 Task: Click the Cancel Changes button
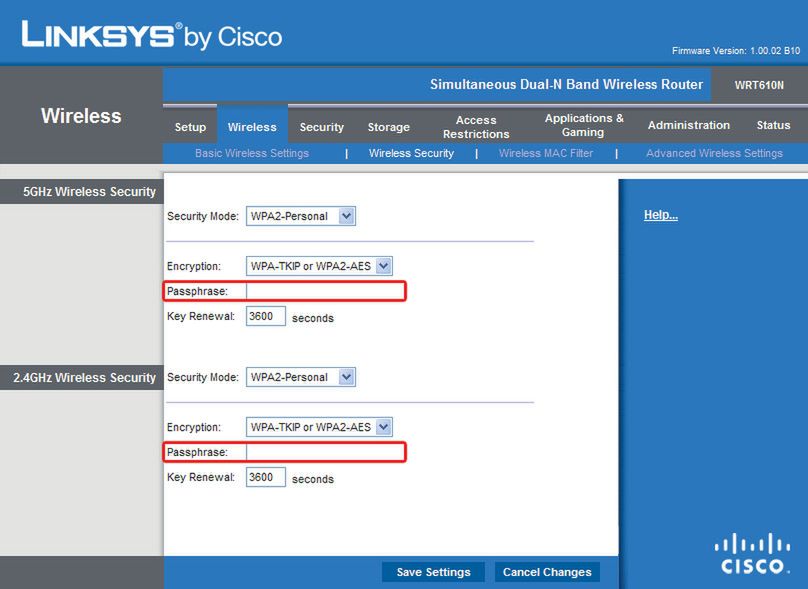pos(547,572)
